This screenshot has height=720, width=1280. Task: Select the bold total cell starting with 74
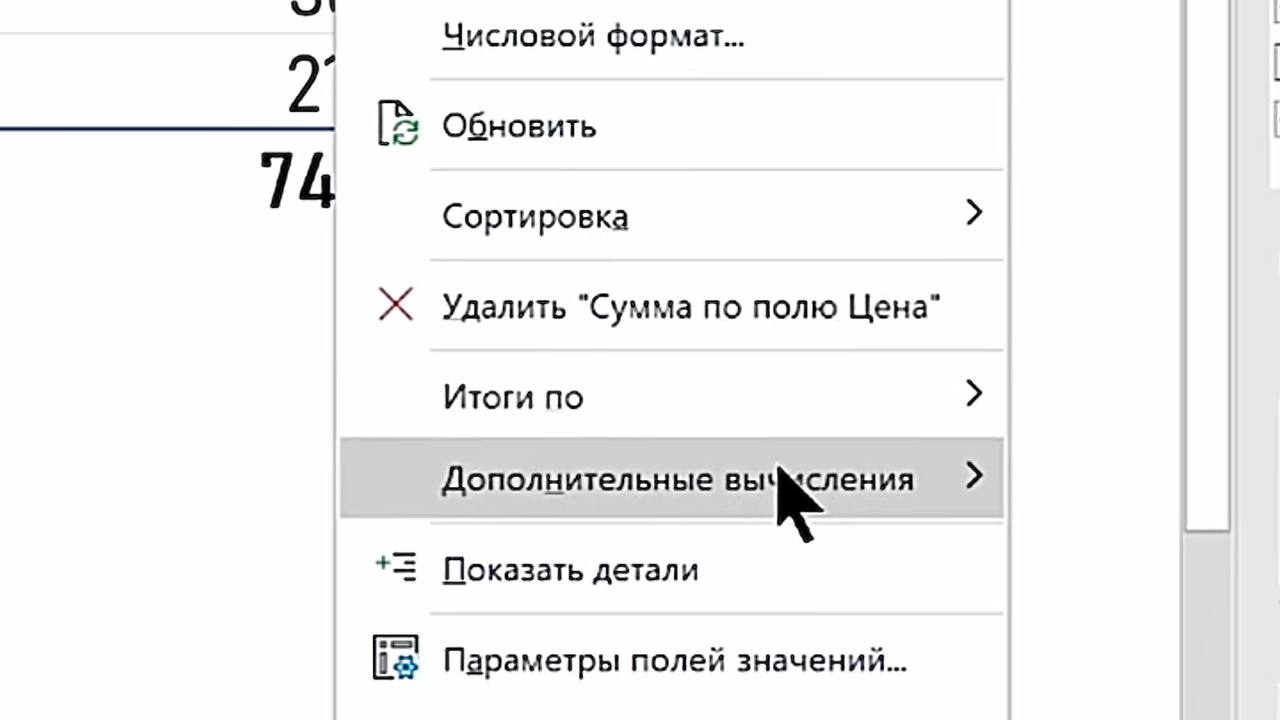coord(297,181)
